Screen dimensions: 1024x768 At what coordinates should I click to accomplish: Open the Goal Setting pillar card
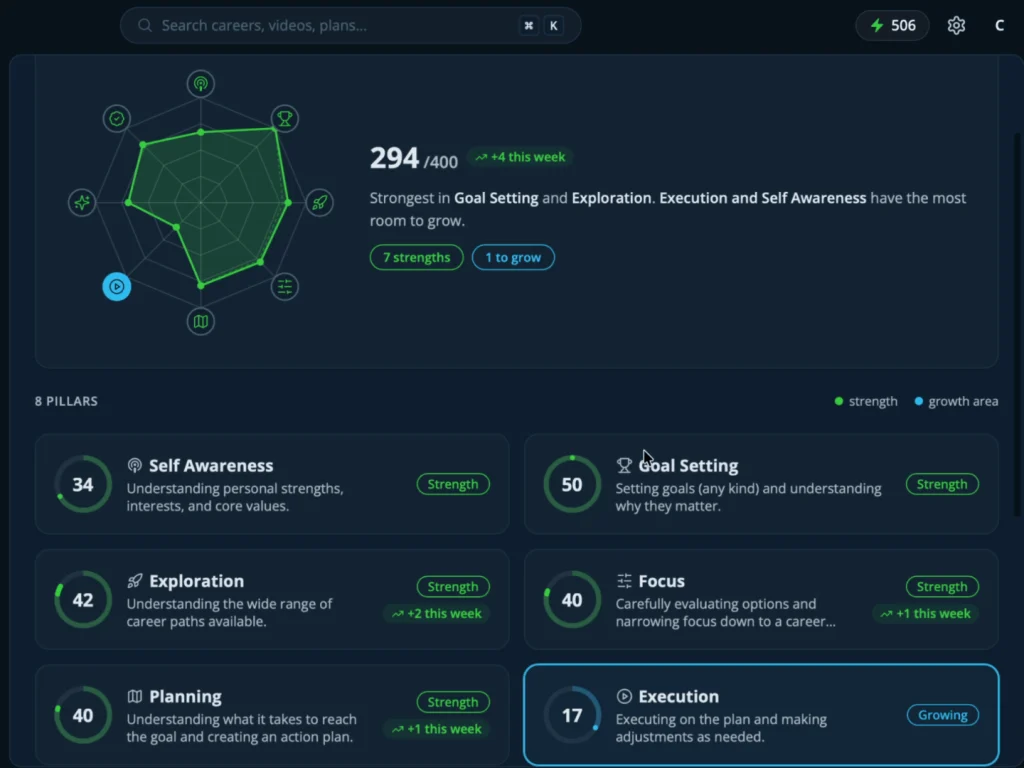761,484
